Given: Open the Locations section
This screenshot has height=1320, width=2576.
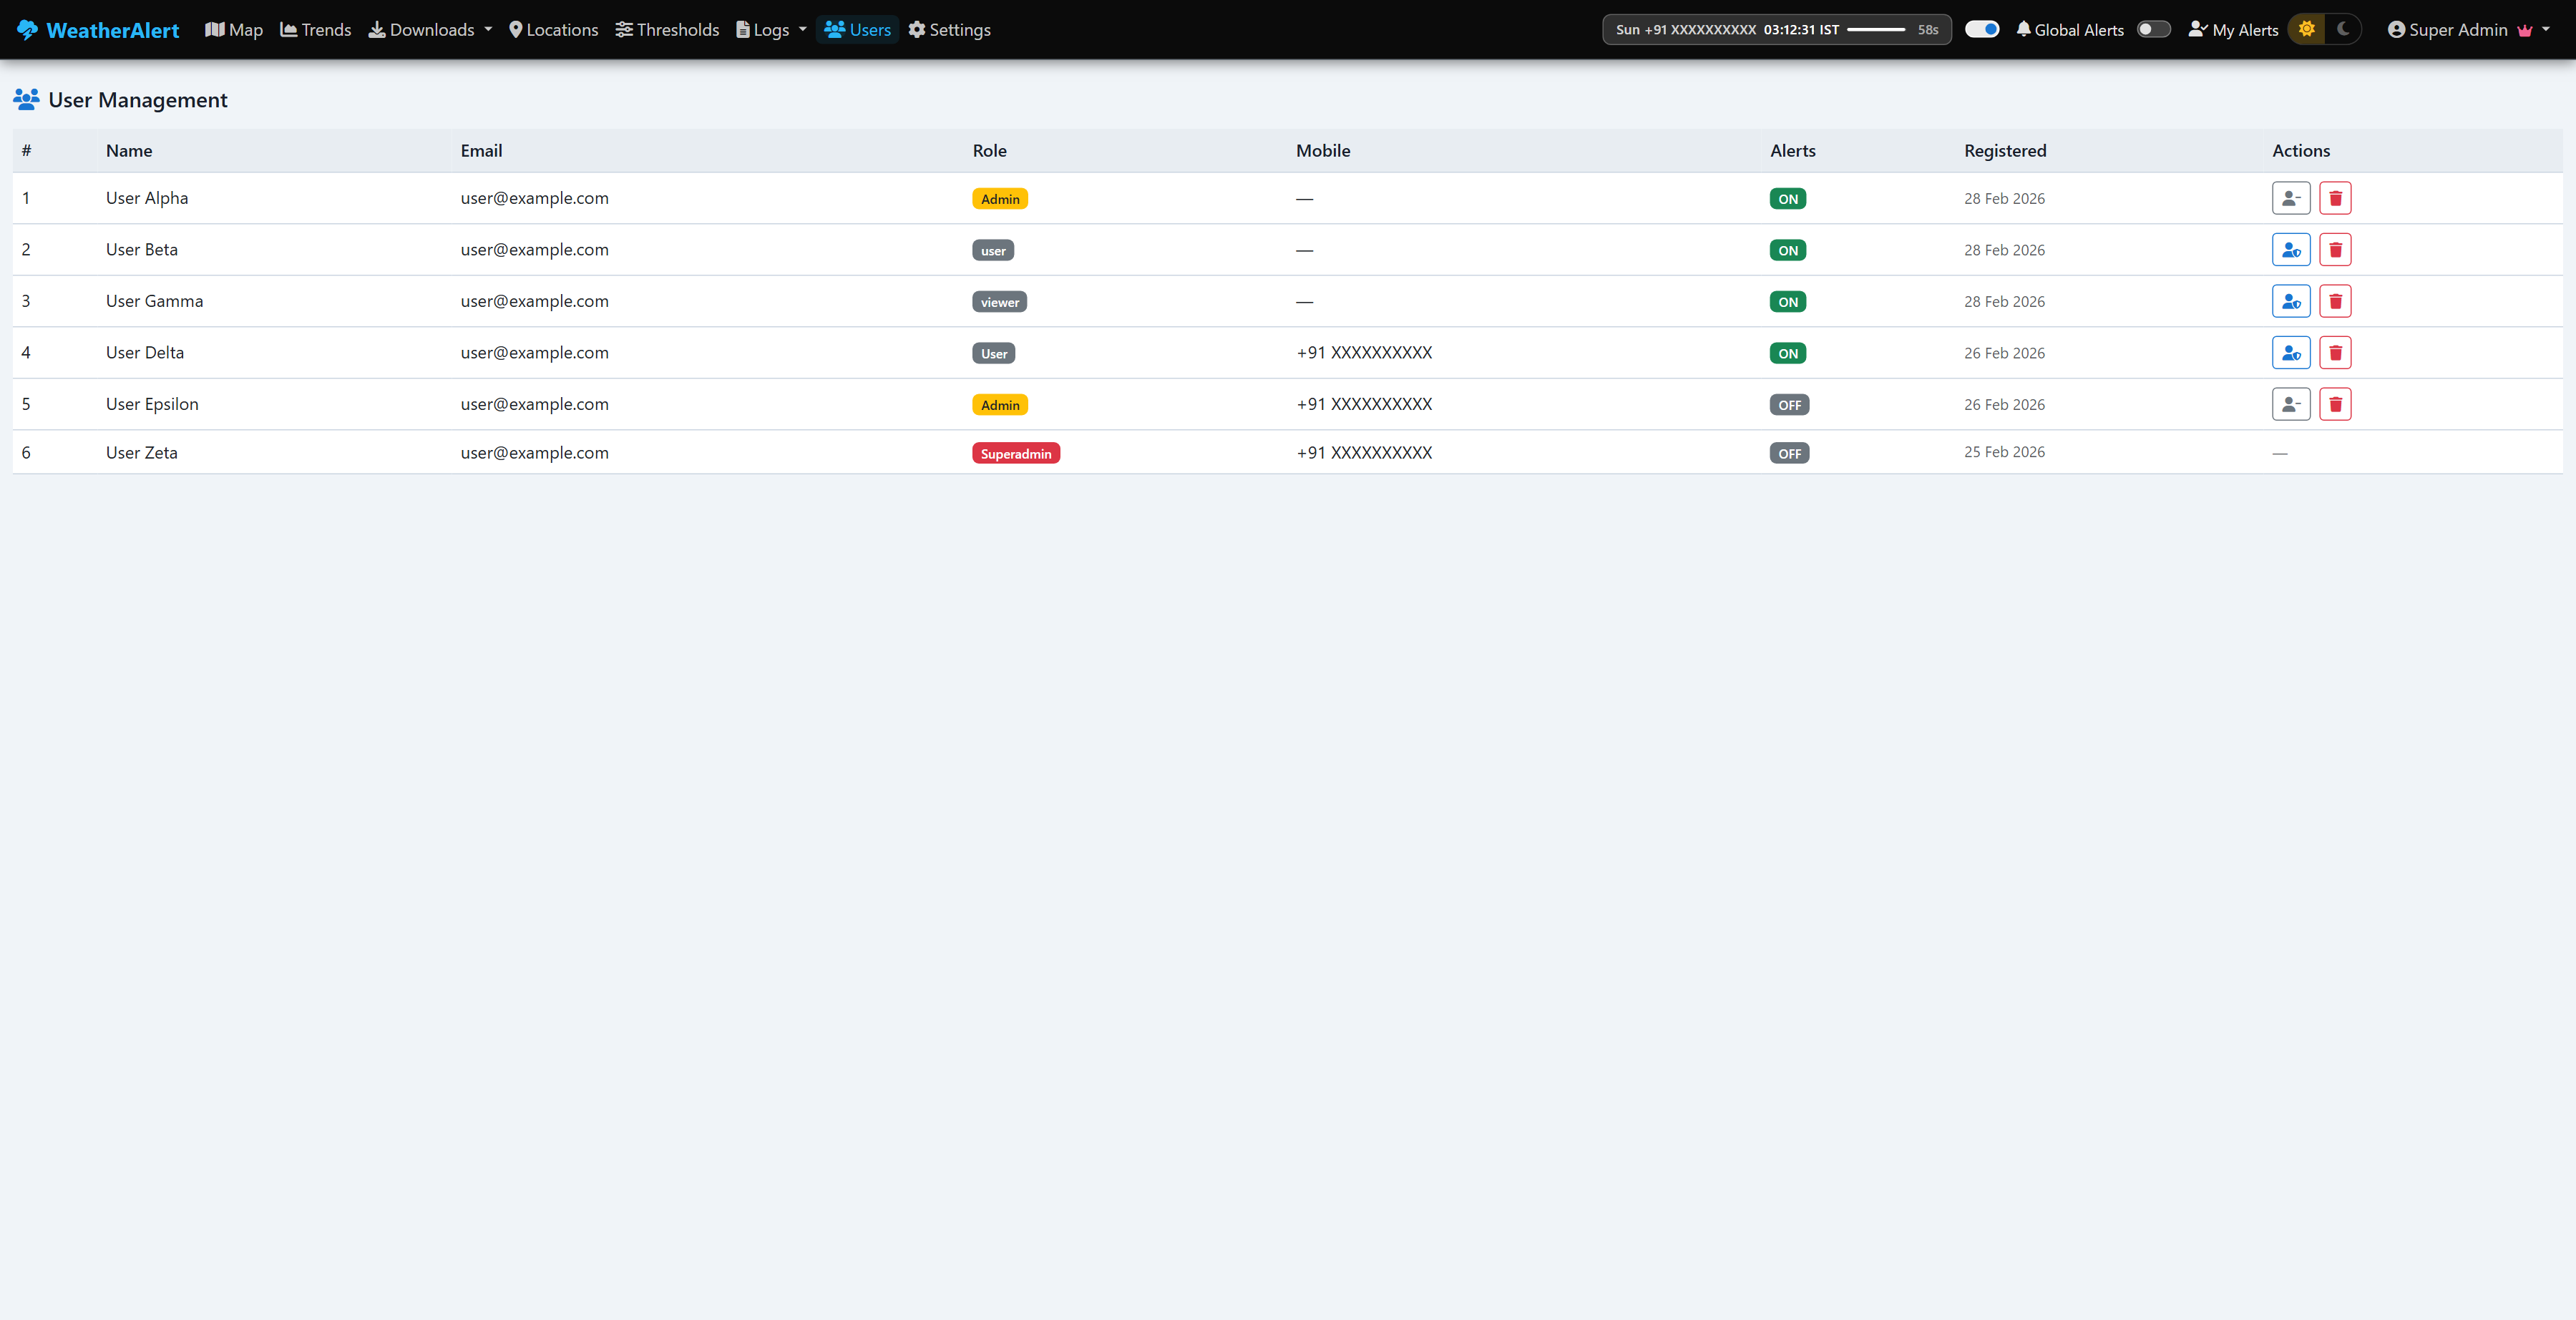Looking at the screenshot, I should coord(553,29).
